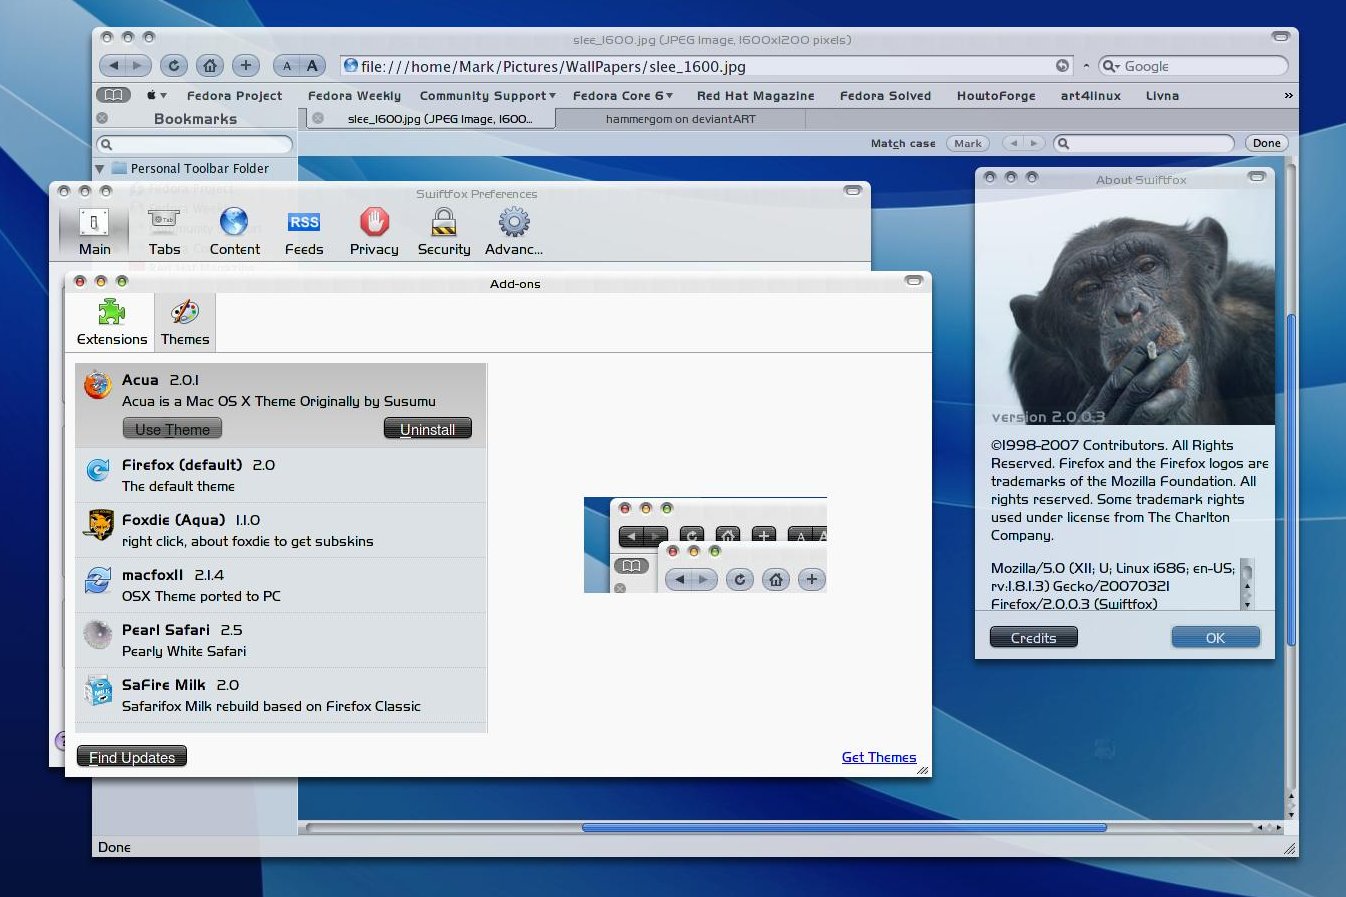Open Fedora Solved bookmark
The width and height of the screenshot is (1346, 897).
(885, 96)
